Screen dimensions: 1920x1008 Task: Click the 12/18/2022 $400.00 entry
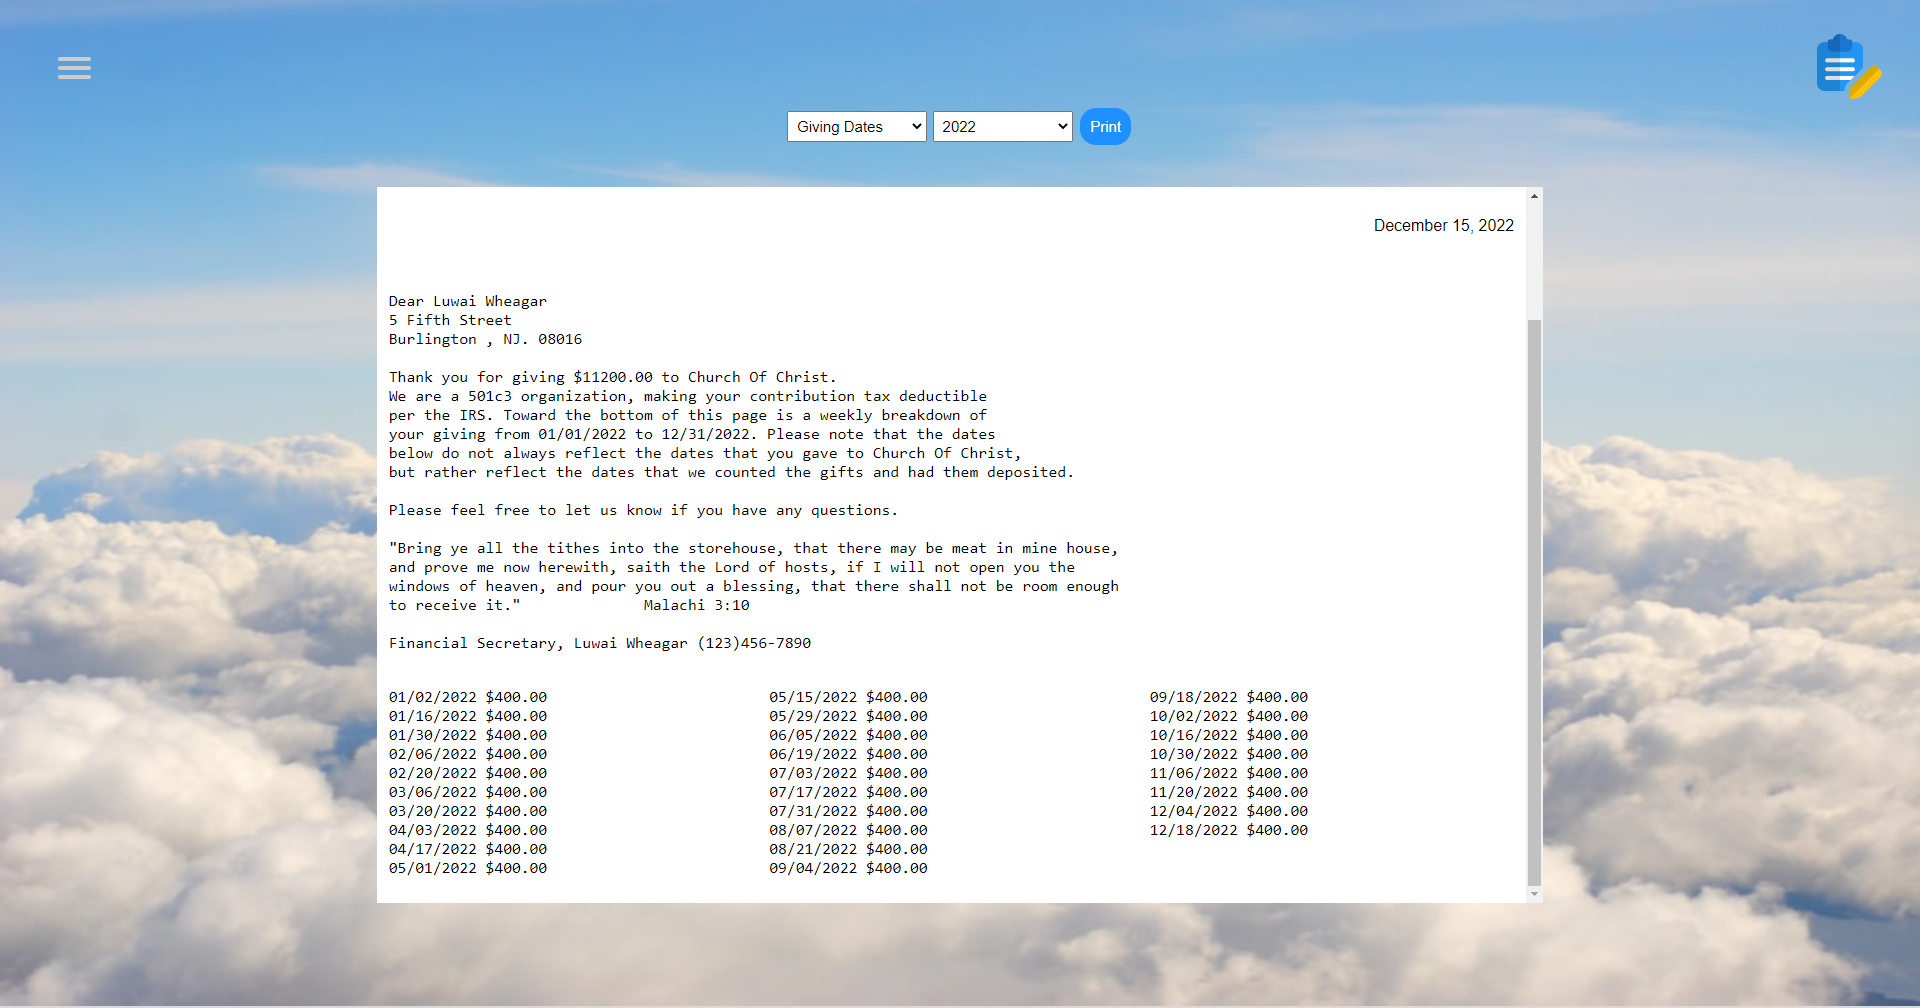click(1229, 830)
